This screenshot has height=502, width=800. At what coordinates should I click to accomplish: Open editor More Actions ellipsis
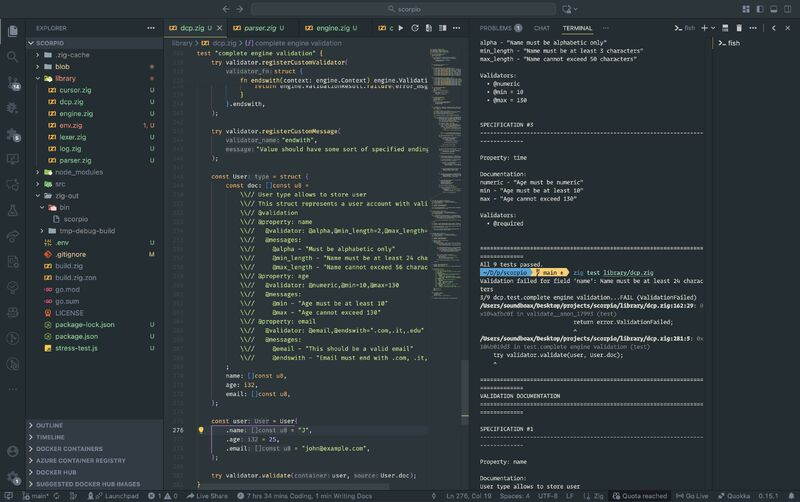(x=456, y=28)
